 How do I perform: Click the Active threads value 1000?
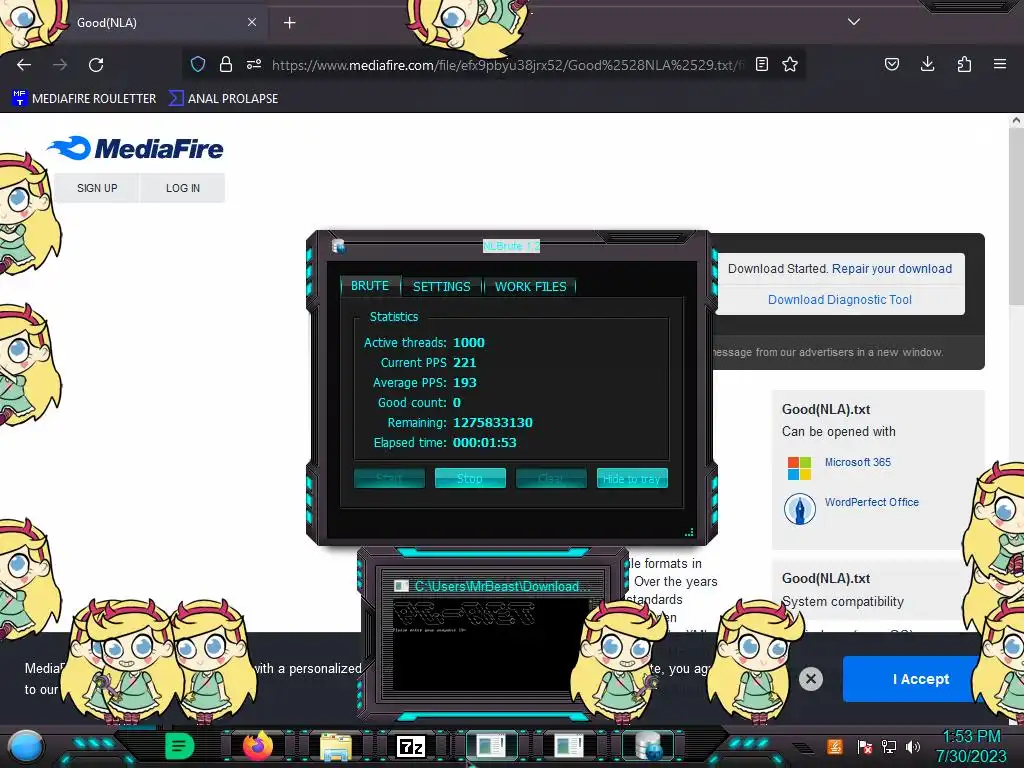coord(469,343)
